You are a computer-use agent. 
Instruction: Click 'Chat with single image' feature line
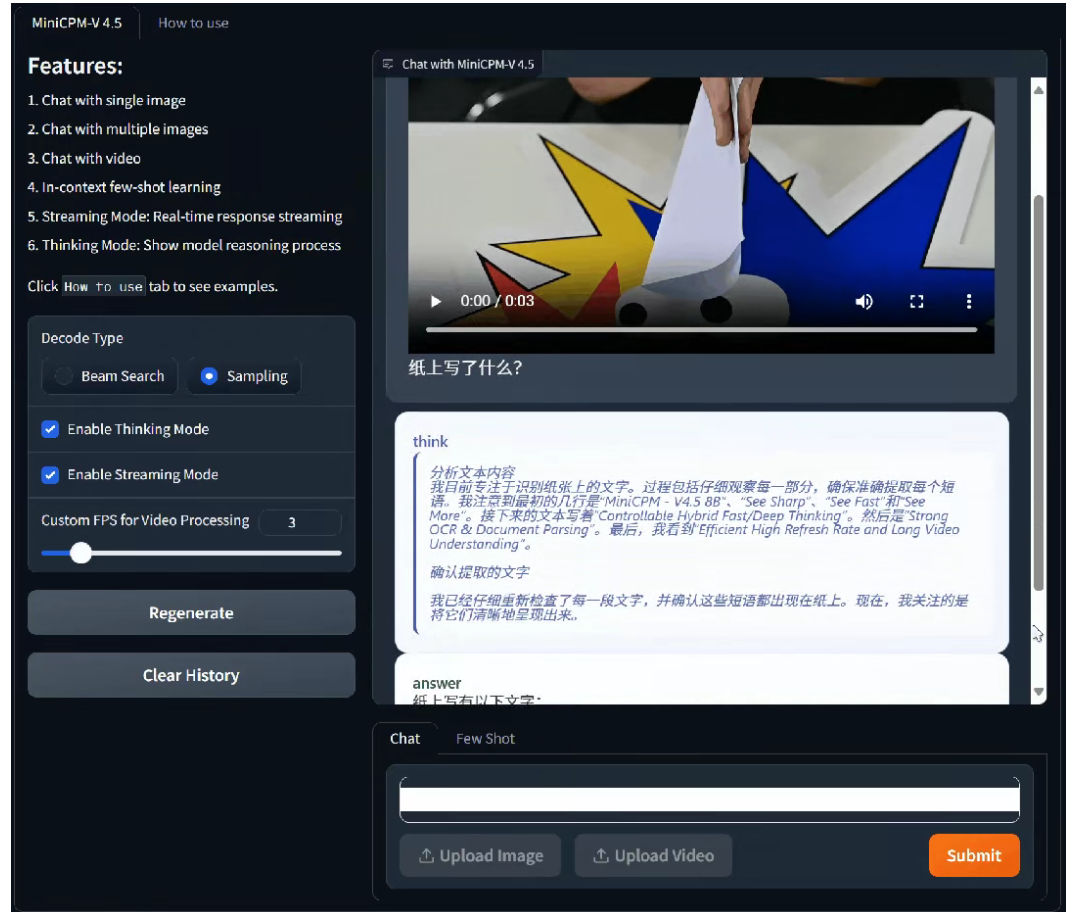tap(107, 100)
